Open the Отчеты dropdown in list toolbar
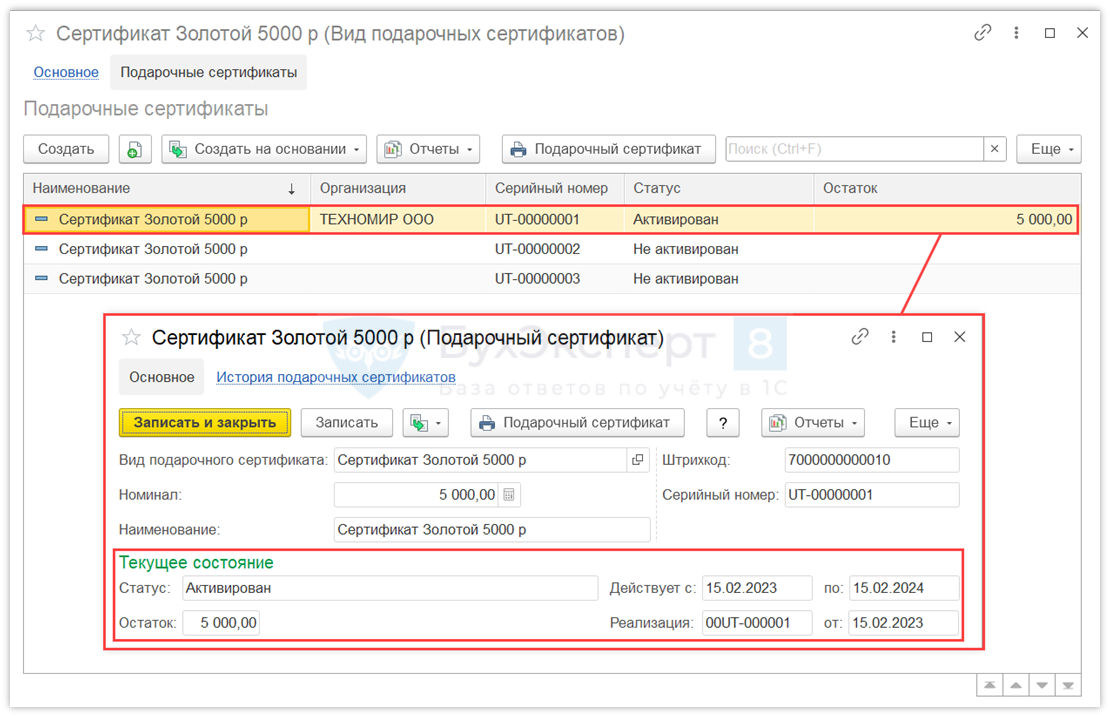 pos(428,149)
